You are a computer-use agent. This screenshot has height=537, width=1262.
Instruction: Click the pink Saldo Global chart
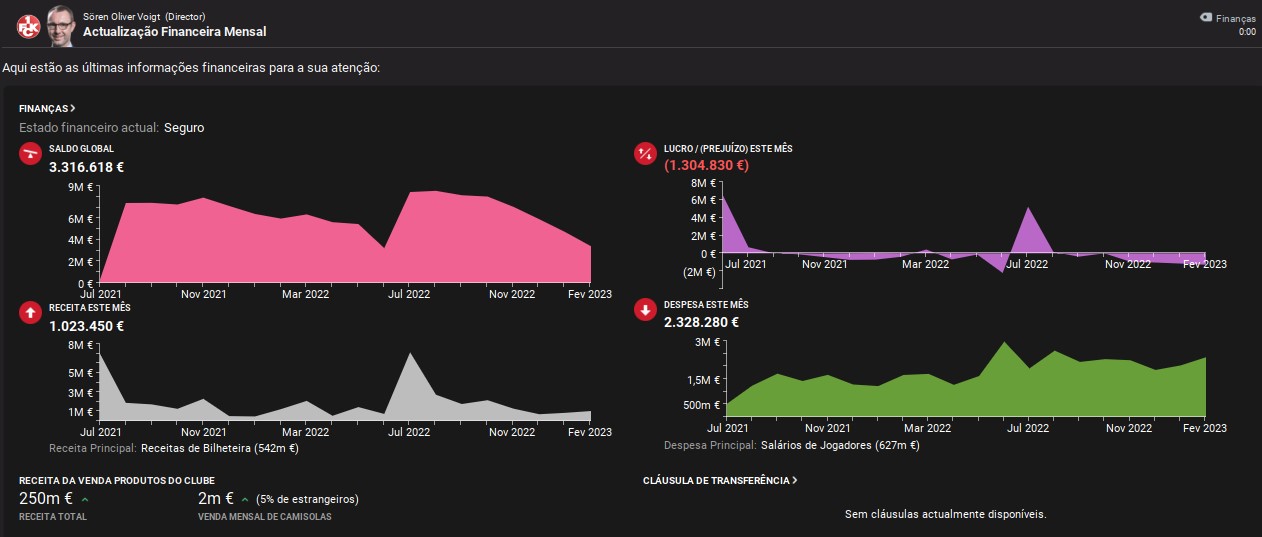pos(345,235)
